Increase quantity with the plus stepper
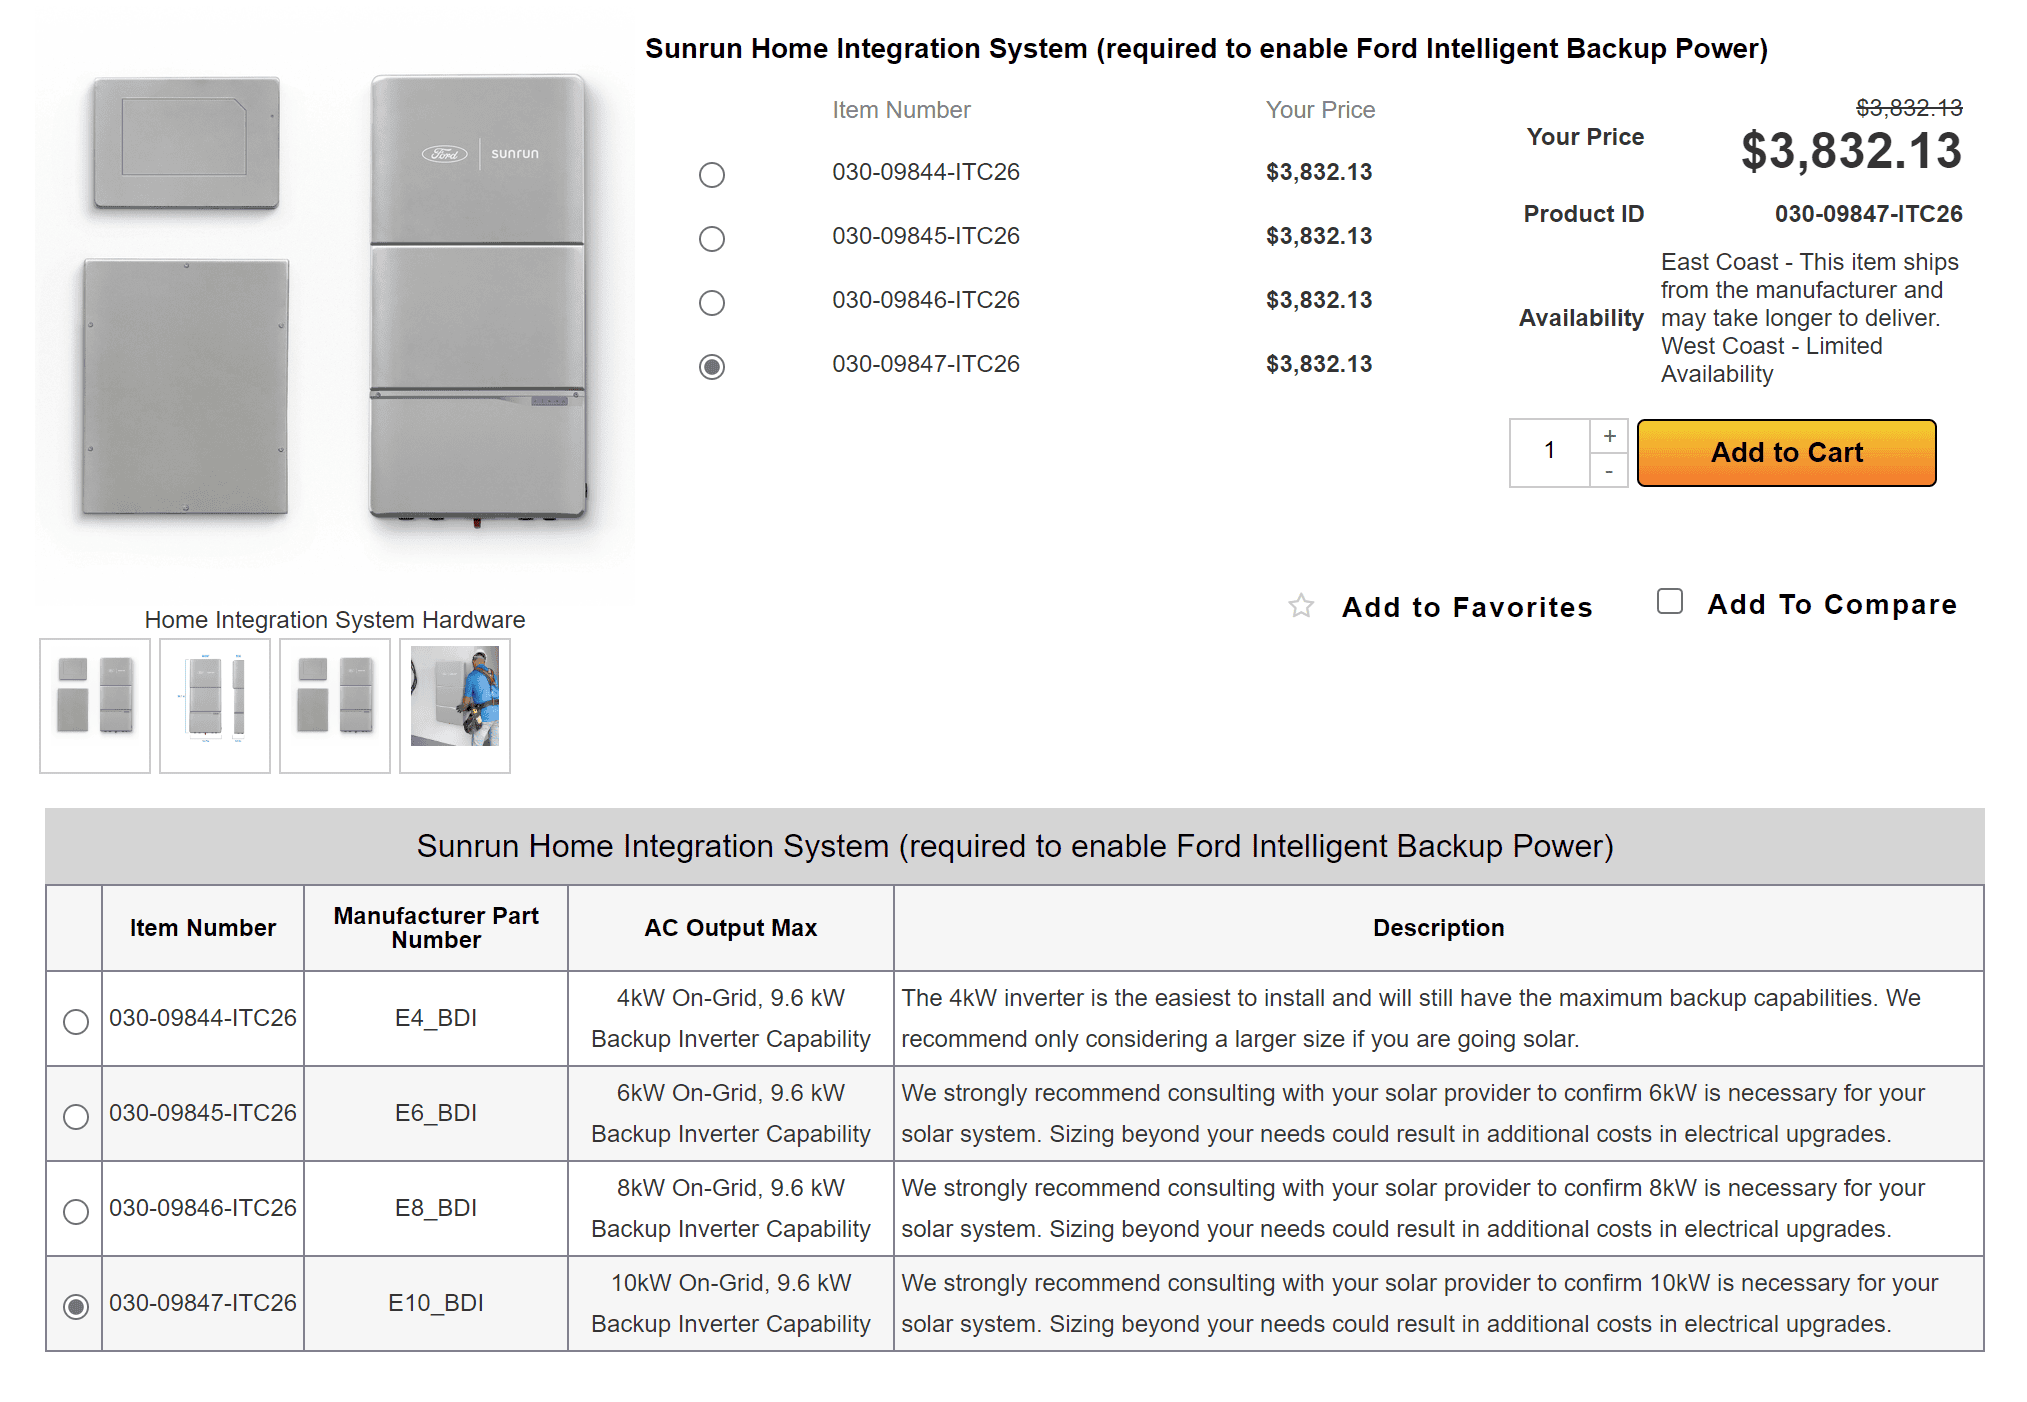 (1609, 436)
